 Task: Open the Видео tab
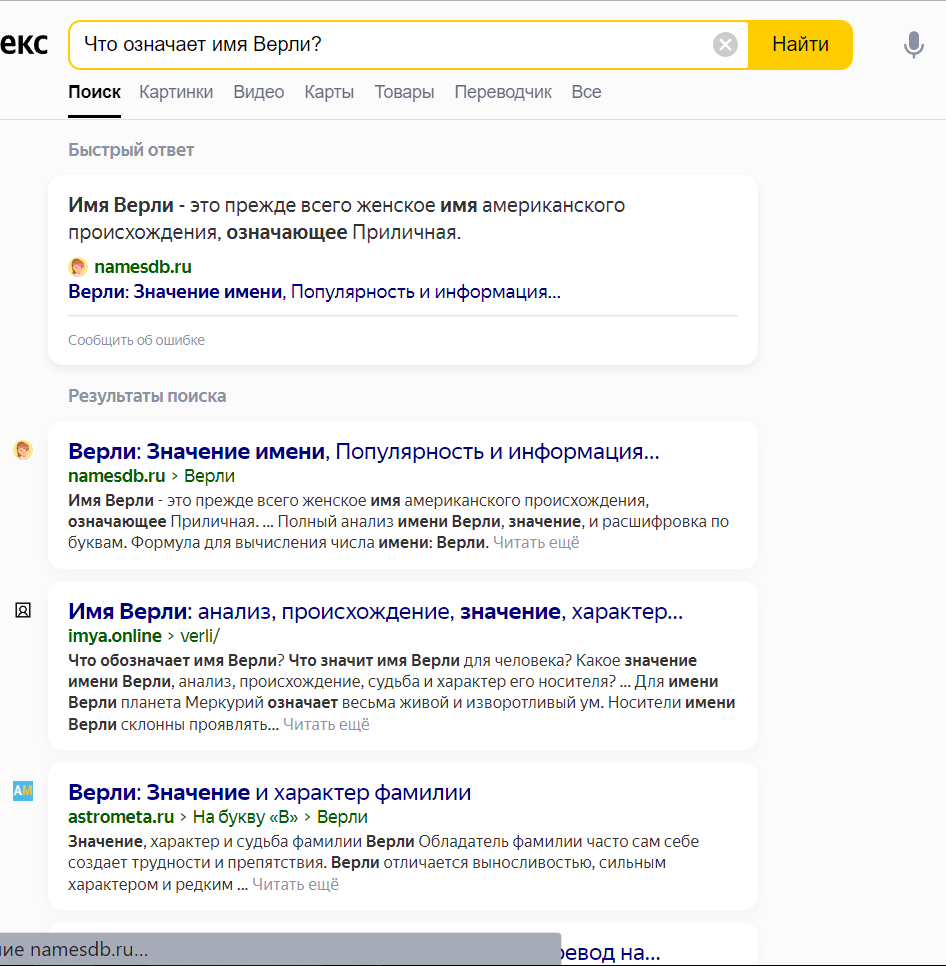tap(258, 92)
